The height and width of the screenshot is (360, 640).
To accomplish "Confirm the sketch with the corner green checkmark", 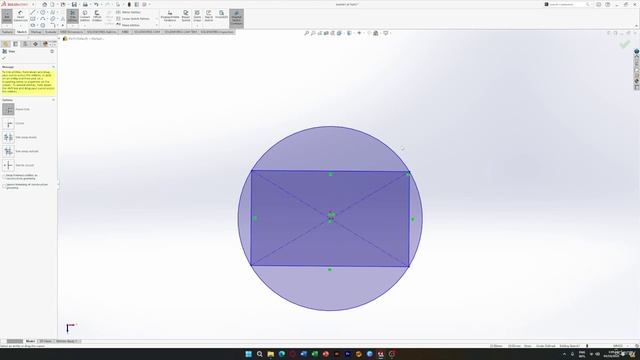I will click(x=624, y=44).
